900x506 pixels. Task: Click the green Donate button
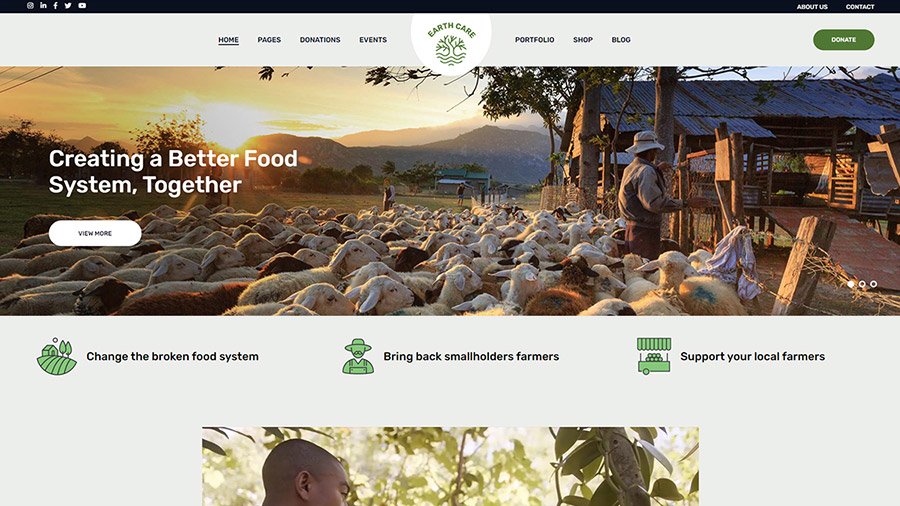(844, 40)
